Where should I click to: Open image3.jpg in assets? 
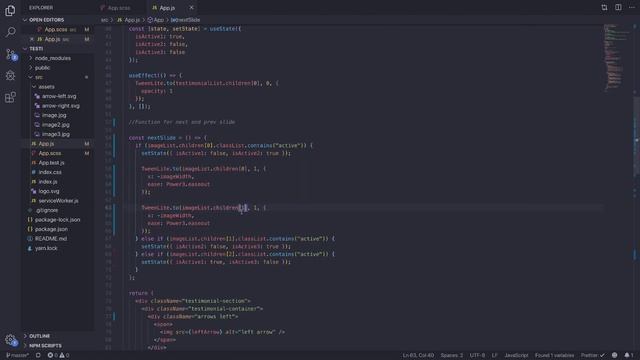coord(56,134)
